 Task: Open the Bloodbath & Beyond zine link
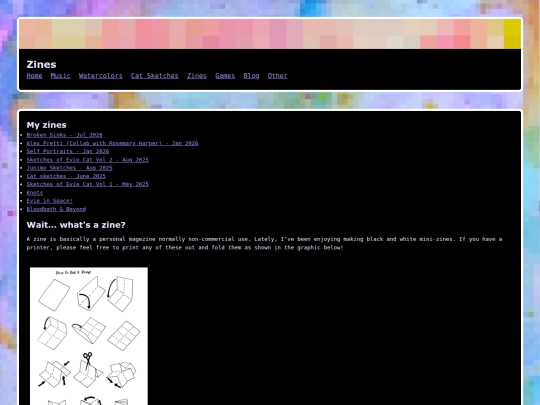tap(56, 209)
